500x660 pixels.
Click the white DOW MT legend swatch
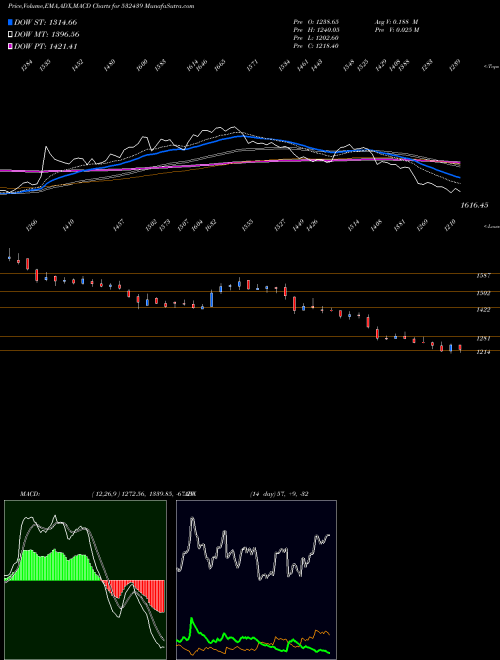pyautogui.click(x=10, y=34)
